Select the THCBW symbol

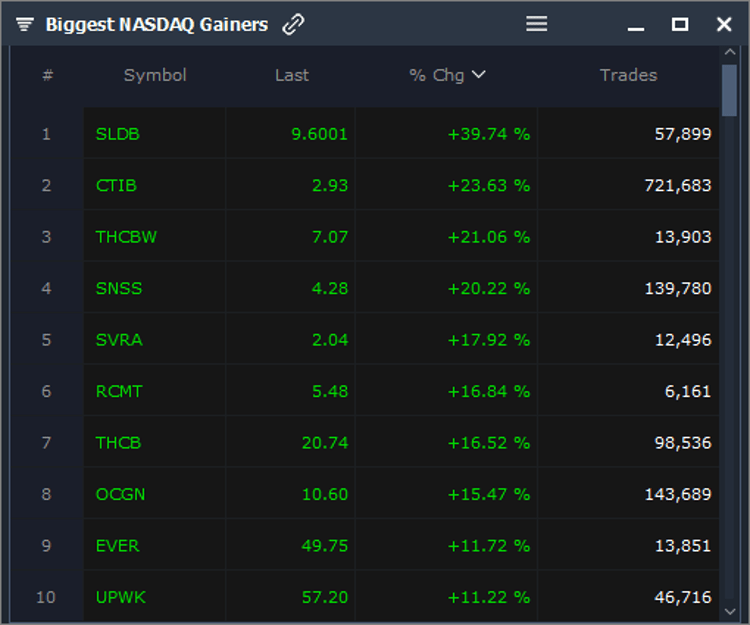click(126, 237)
